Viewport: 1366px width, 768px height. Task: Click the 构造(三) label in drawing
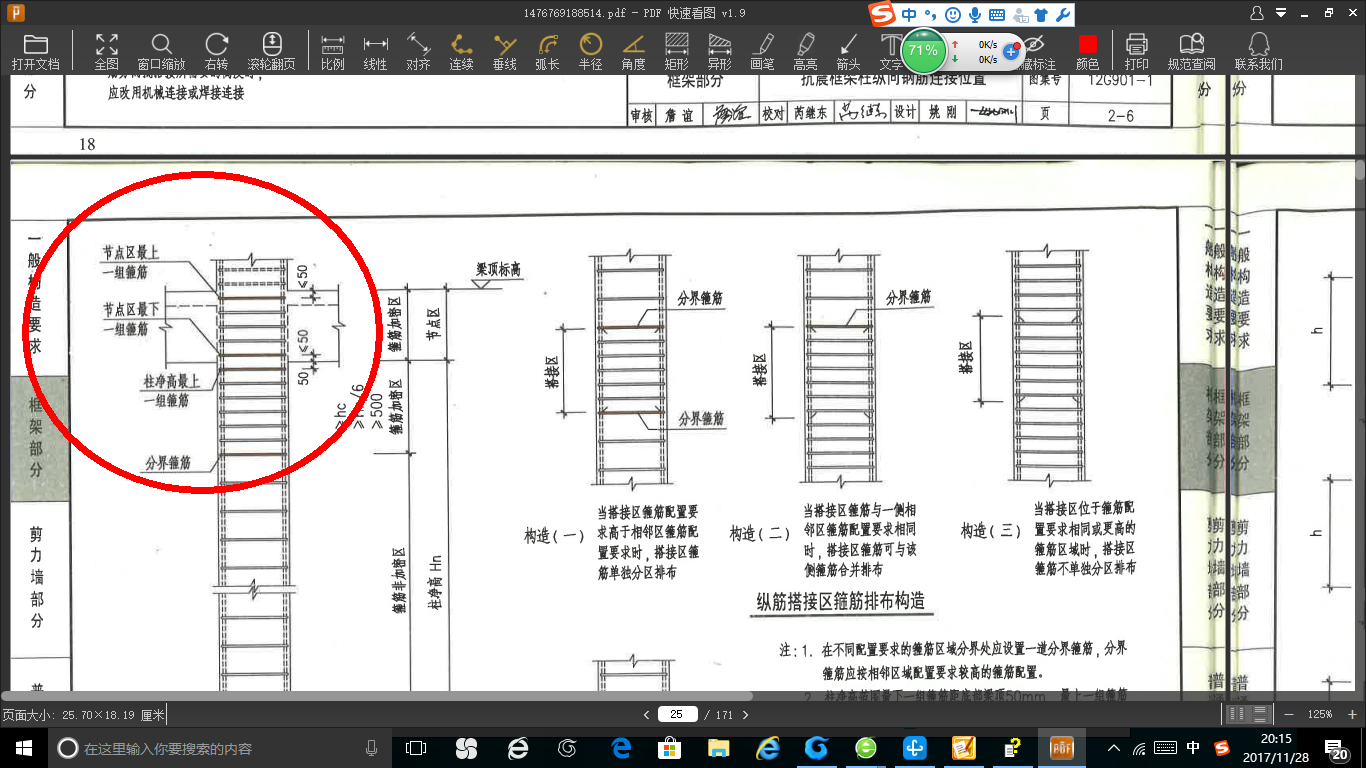pyautogui.click(x=993, y=531)
